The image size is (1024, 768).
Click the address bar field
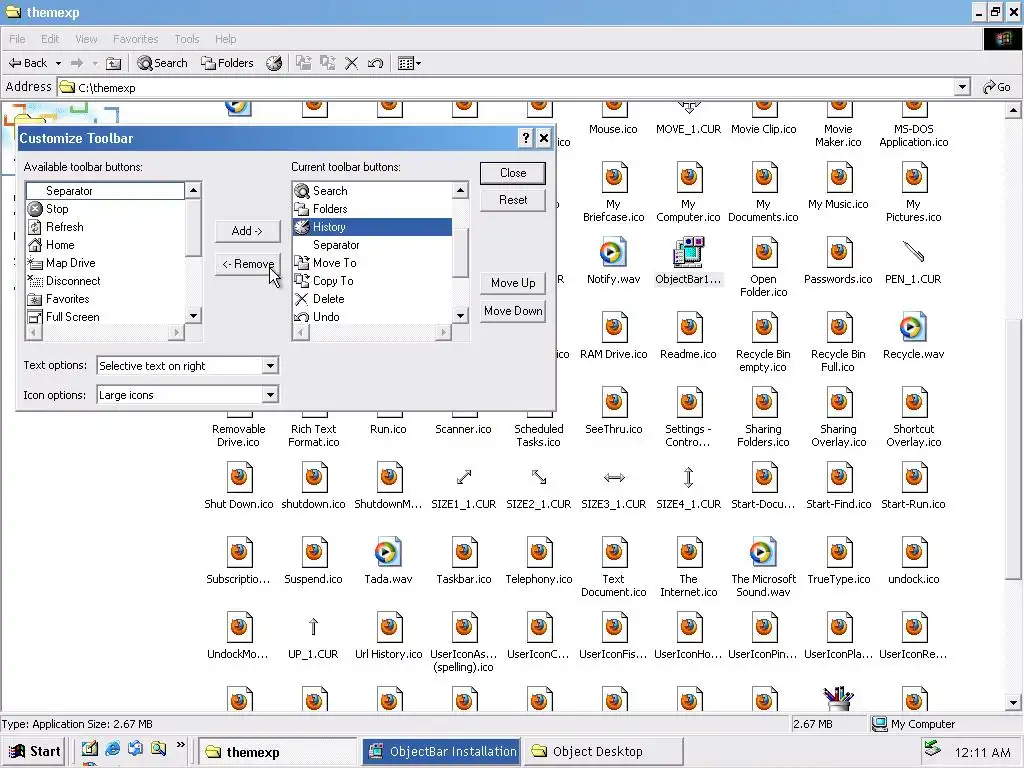click(506, 88)
